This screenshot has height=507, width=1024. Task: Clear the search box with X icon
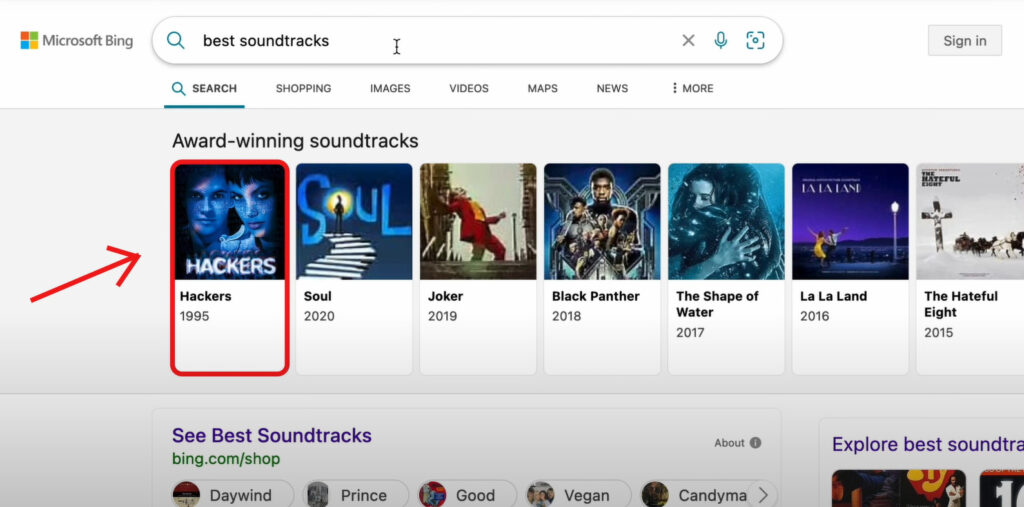click(x=688, y=40)
